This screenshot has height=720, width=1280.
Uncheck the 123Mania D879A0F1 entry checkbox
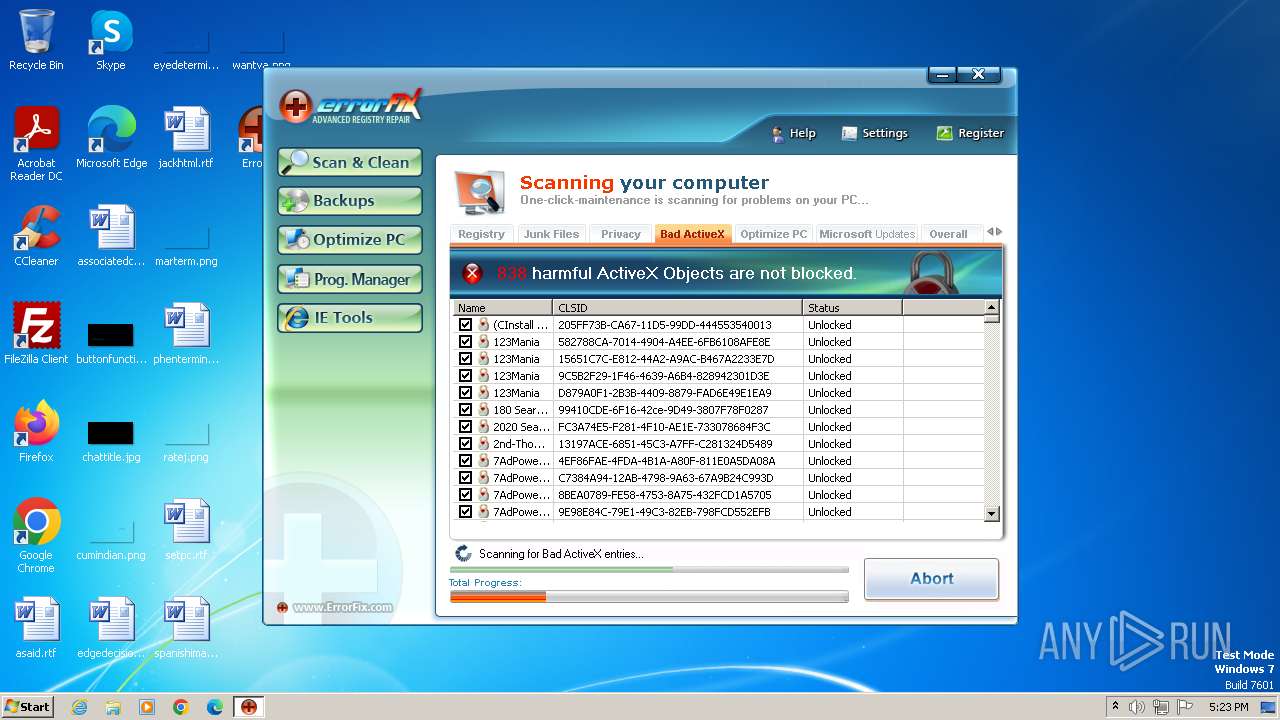click(465, 393)
